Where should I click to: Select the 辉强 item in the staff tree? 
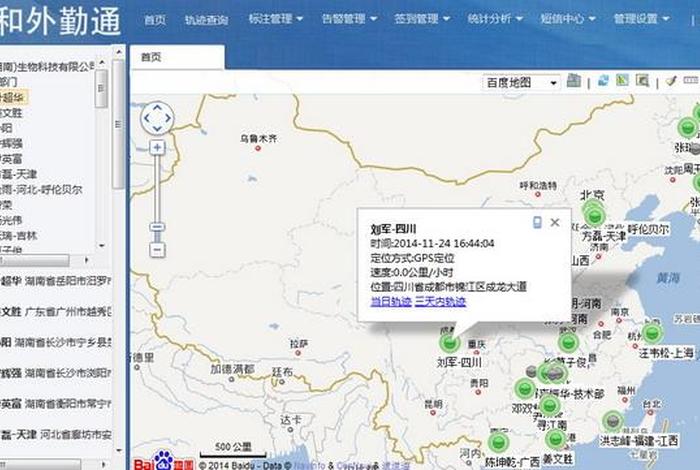(x=11, y=143)
